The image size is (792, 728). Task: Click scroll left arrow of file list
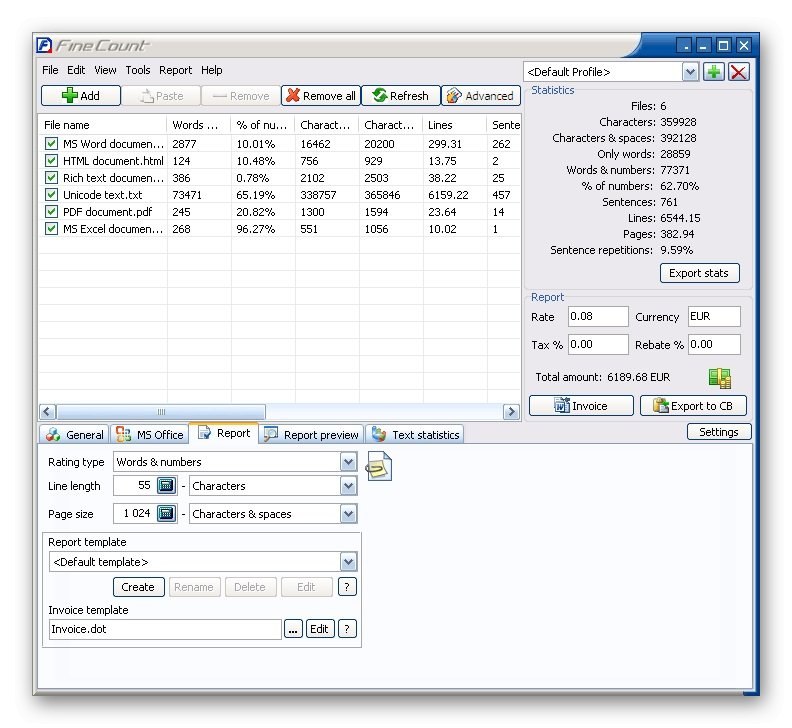point(47,412)
